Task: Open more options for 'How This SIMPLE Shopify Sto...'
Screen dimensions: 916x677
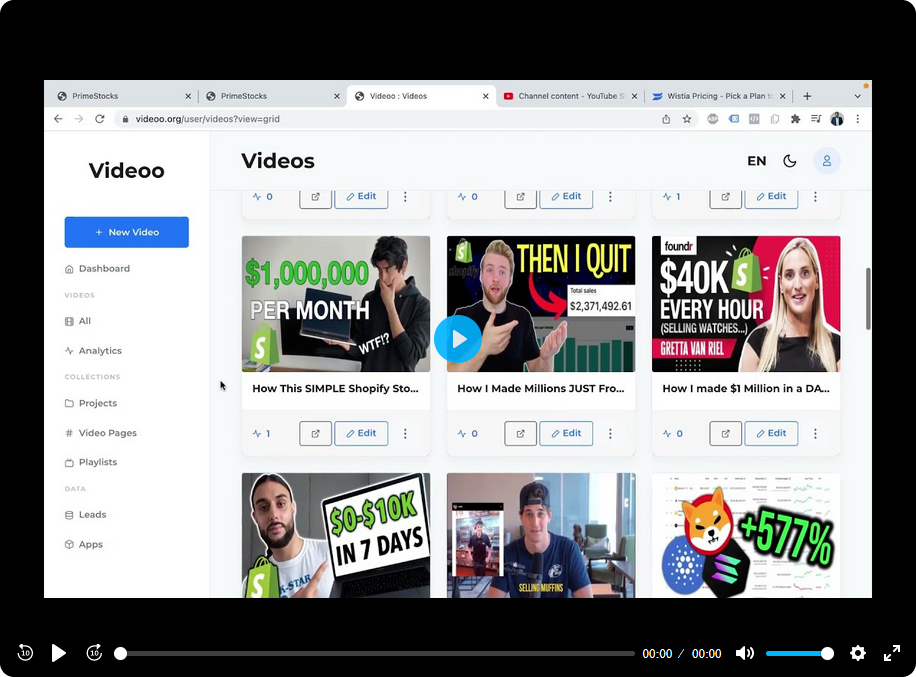Action: 405,433
